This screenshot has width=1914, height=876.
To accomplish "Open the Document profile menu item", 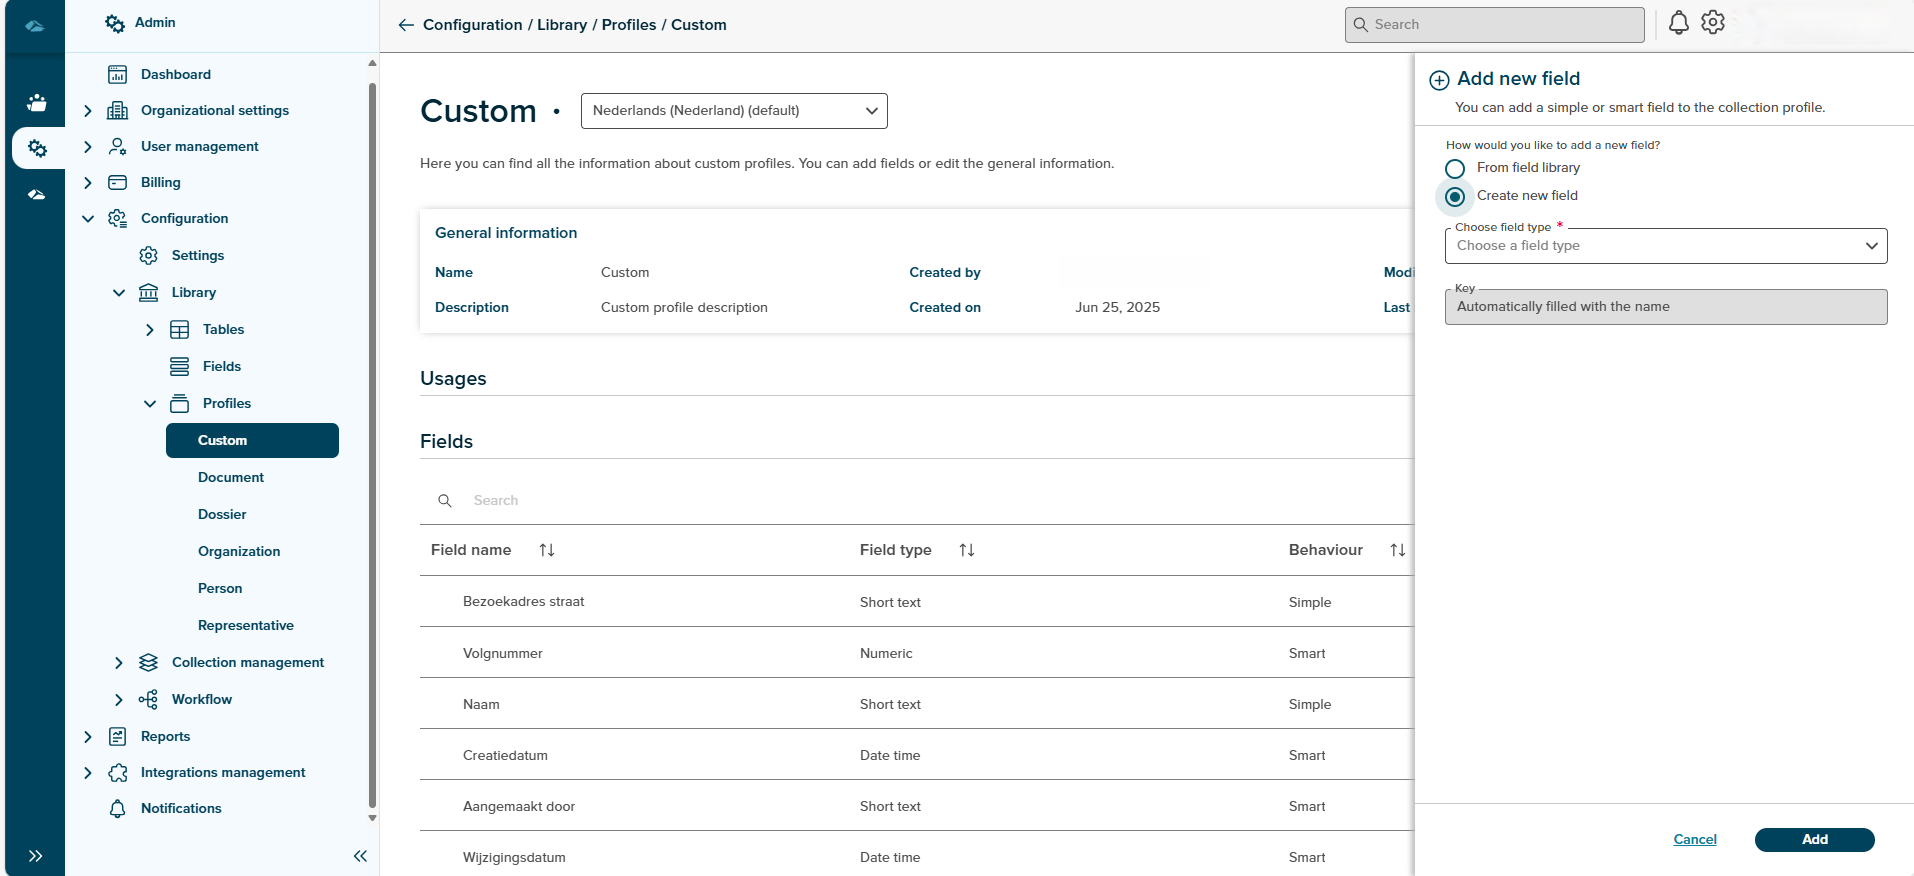I will 231,478.
